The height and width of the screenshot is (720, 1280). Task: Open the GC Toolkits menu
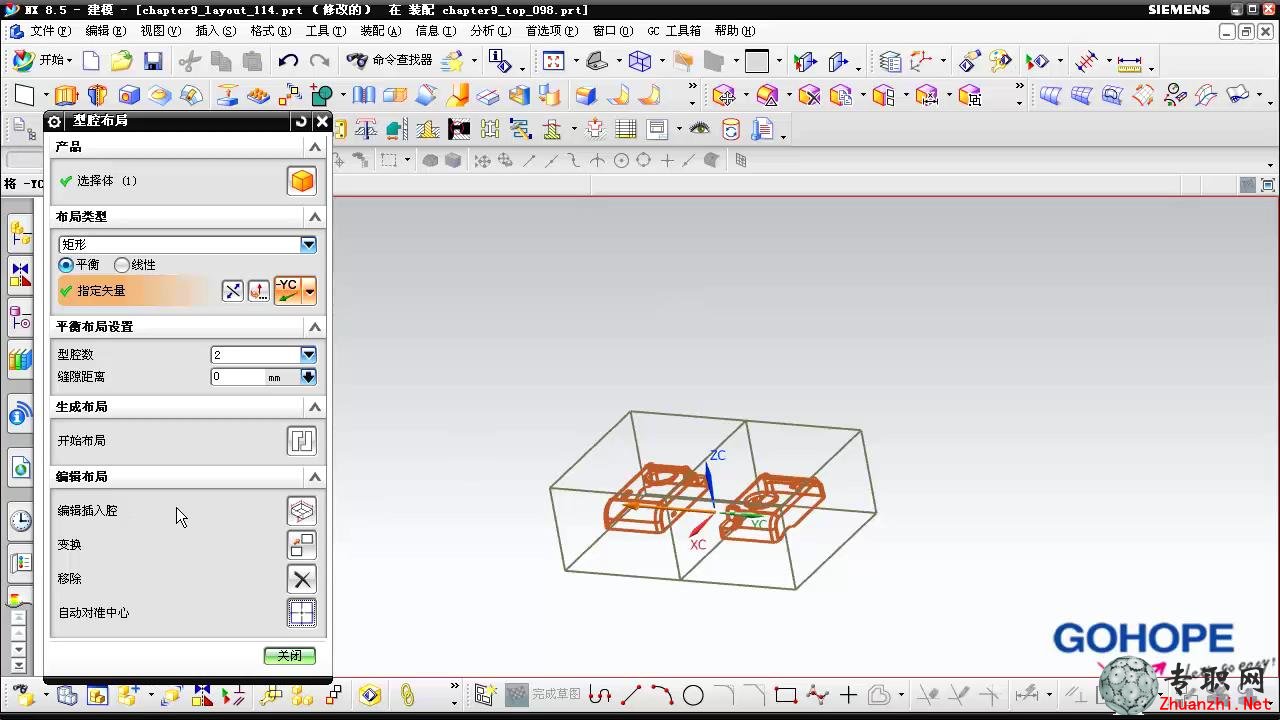pyautogui.click(x=674, y=31)
